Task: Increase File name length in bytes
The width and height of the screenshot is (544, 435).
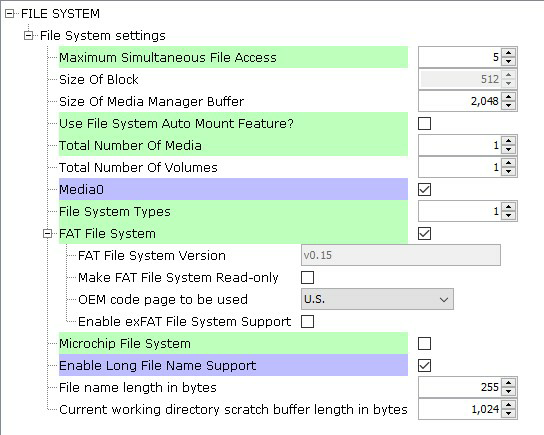Action: click(509, 383)
